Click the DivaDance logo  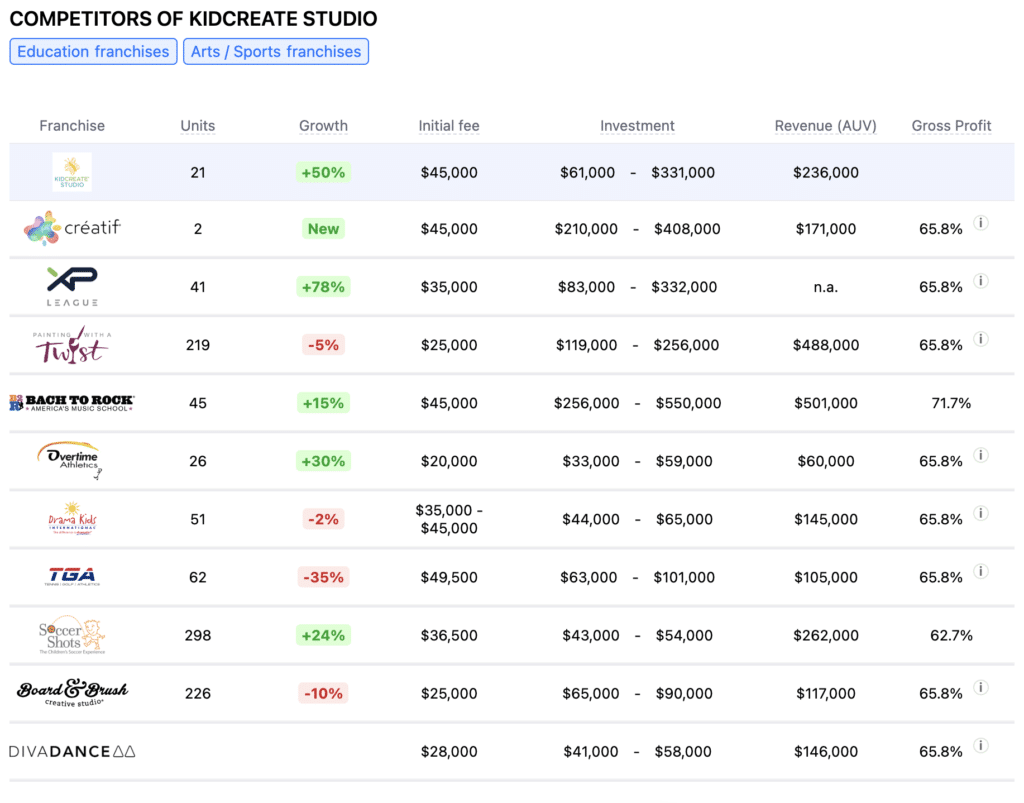coord(72,751)
